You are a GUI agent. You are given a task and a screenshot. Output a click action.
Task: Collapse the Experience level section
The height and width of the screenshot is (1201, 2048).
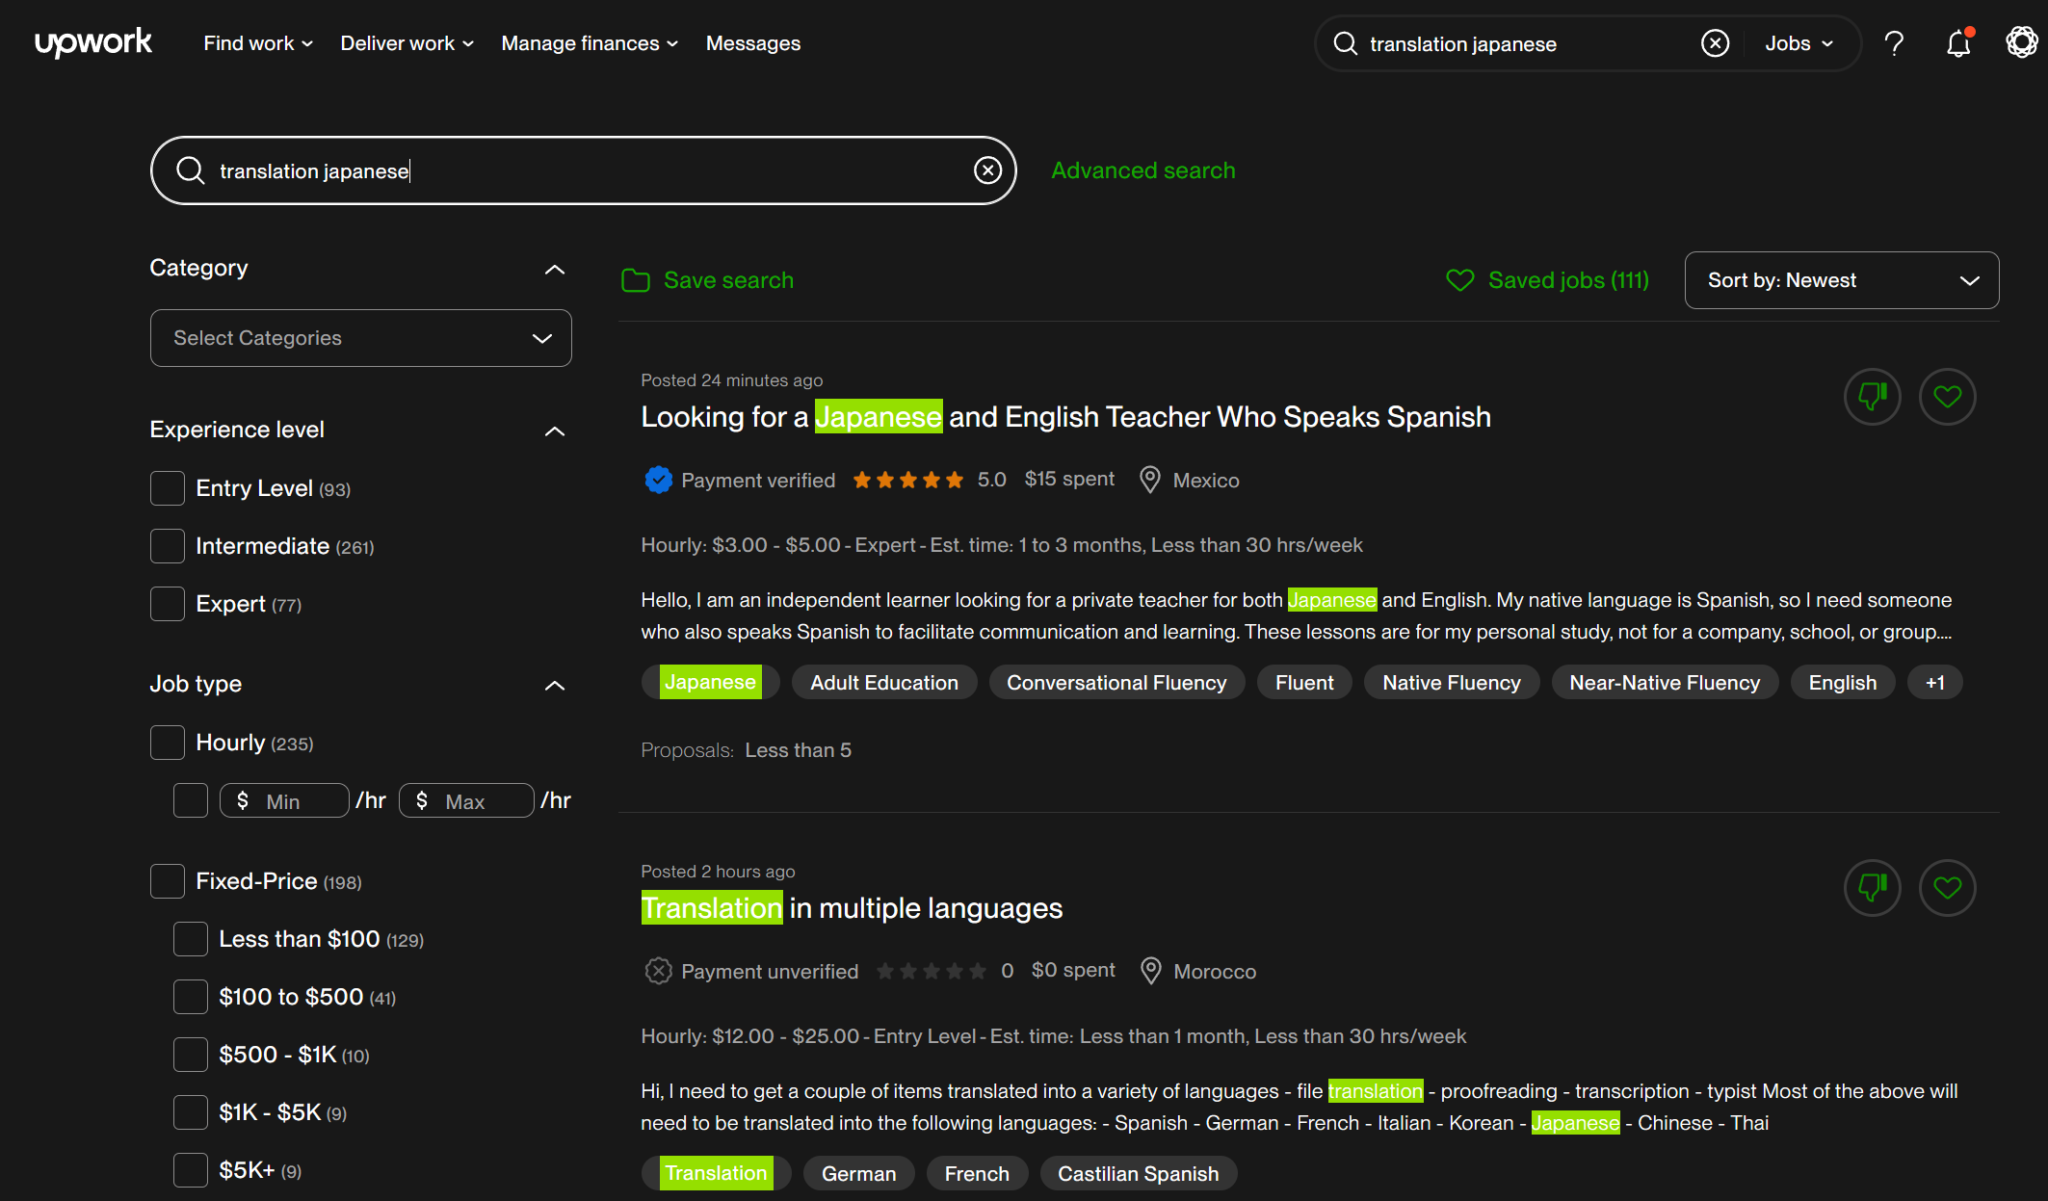tap(554, 431)
